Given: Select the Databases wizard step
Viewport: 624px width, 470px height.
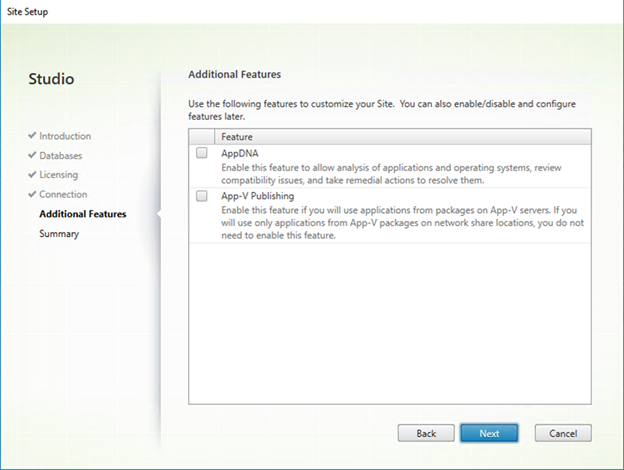Looking at the screenshot, I should point(60,156).
